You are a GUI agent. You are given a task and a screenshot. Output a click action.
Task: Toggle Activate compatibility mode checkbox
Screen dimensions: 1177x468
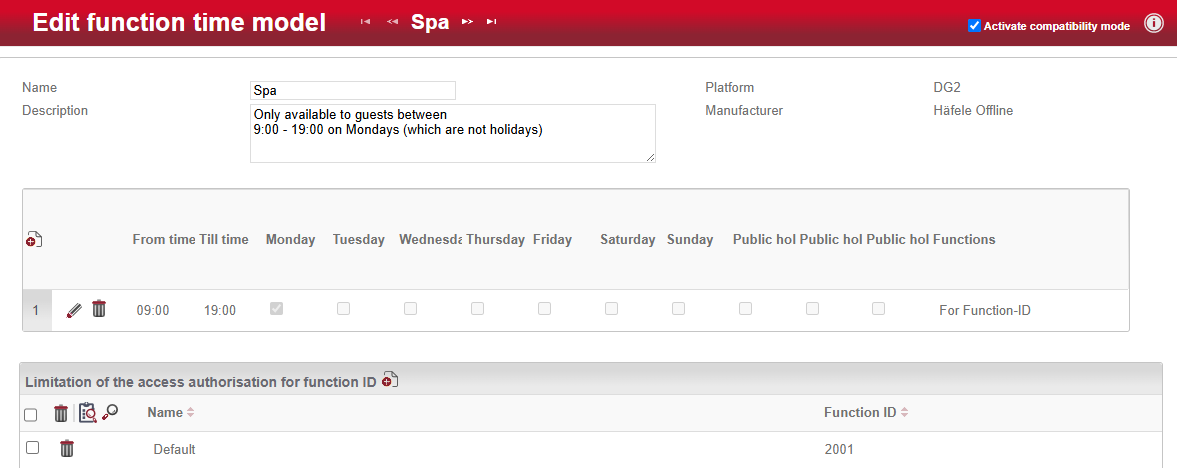click(x=974, y=26)
